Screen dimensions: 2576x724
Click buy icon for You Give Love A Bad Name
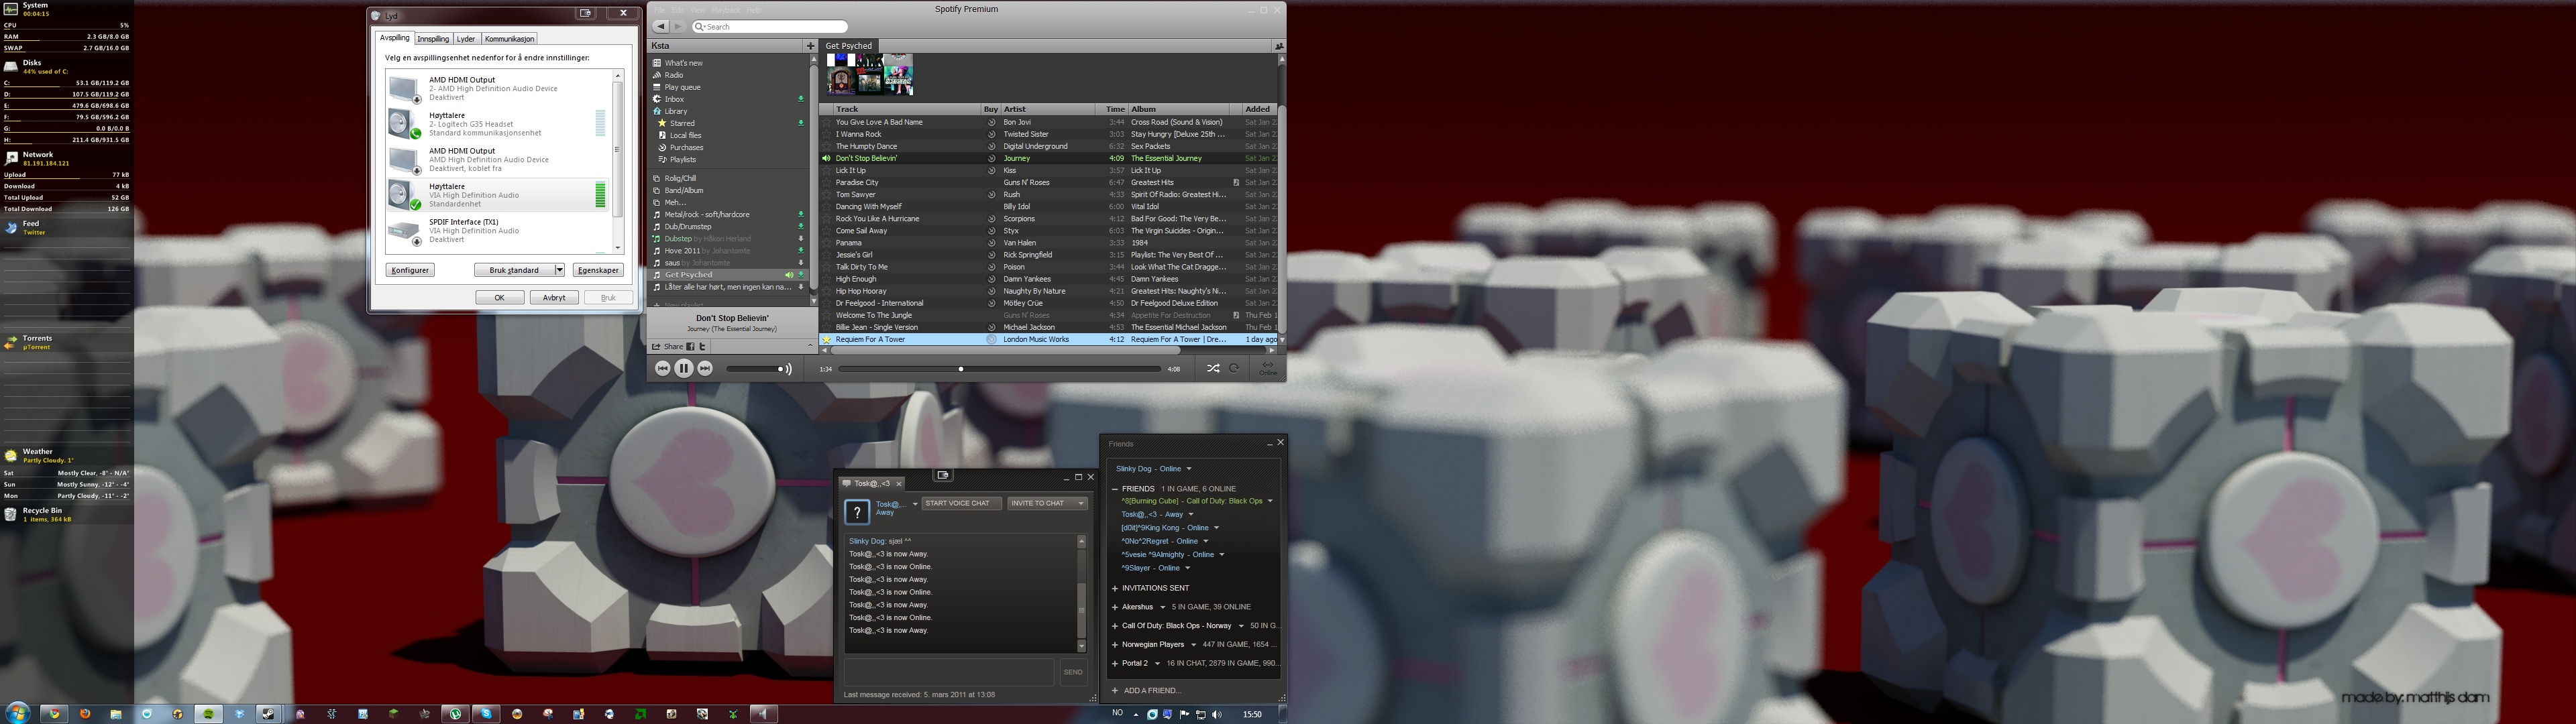tap(991, 122)
